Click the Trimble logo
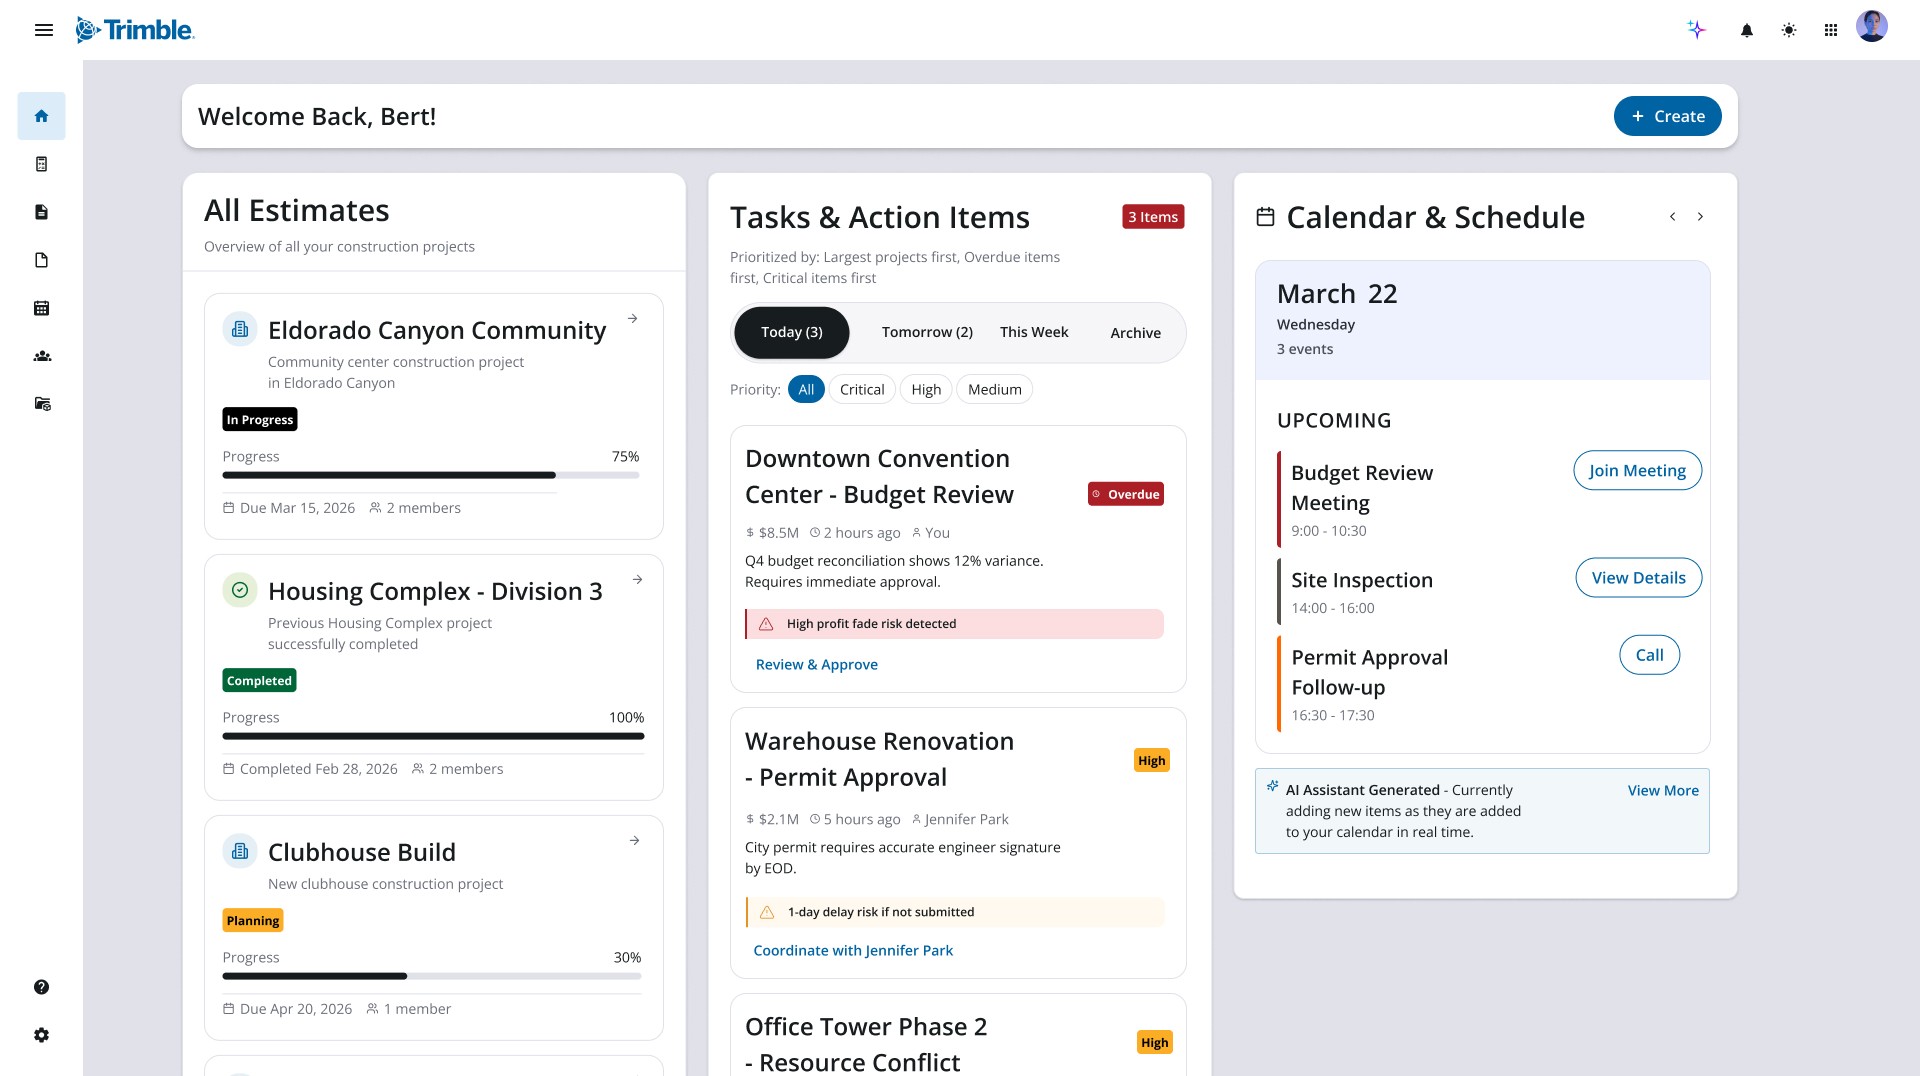 (x=135, y=30)
